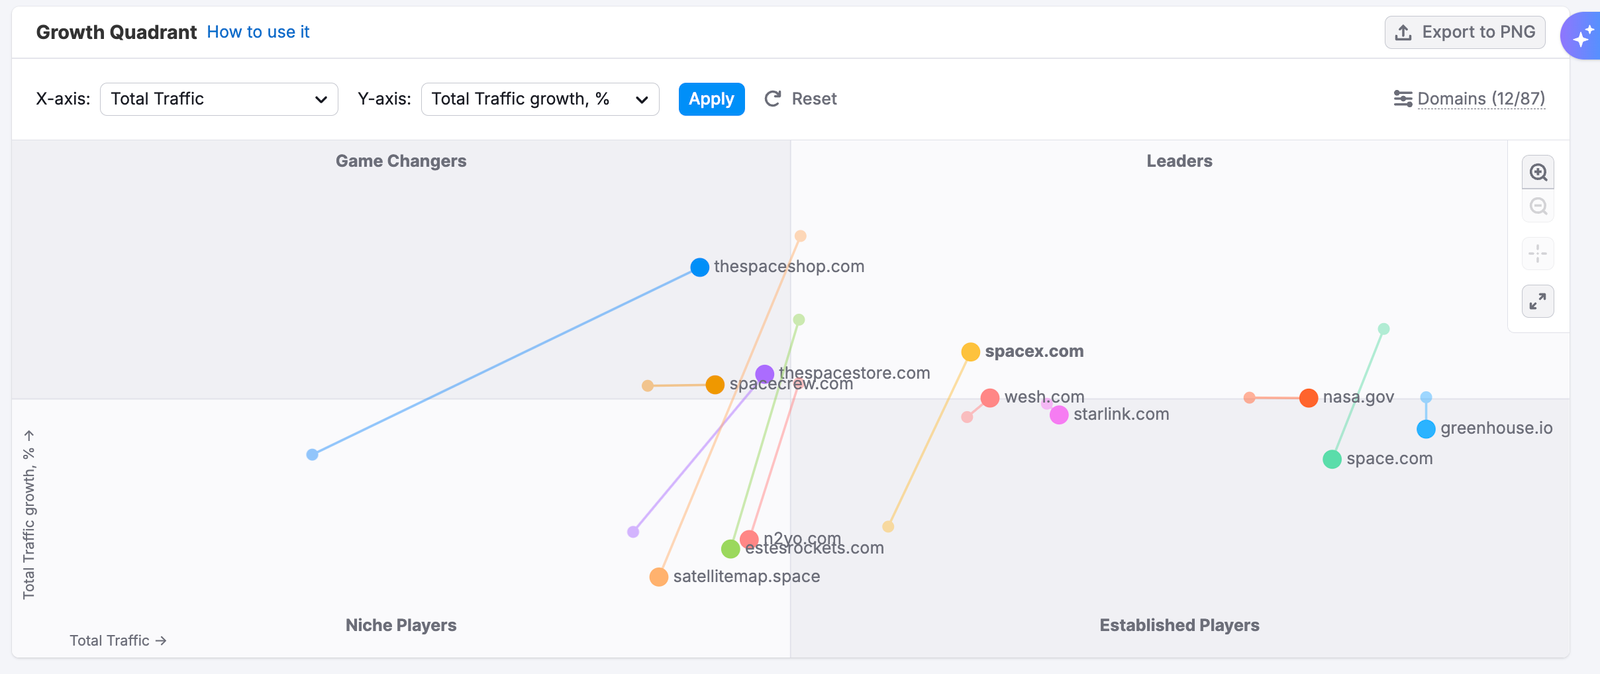
Task: Click the recenter chart crosshair icon
Action: coord(1538,254)
